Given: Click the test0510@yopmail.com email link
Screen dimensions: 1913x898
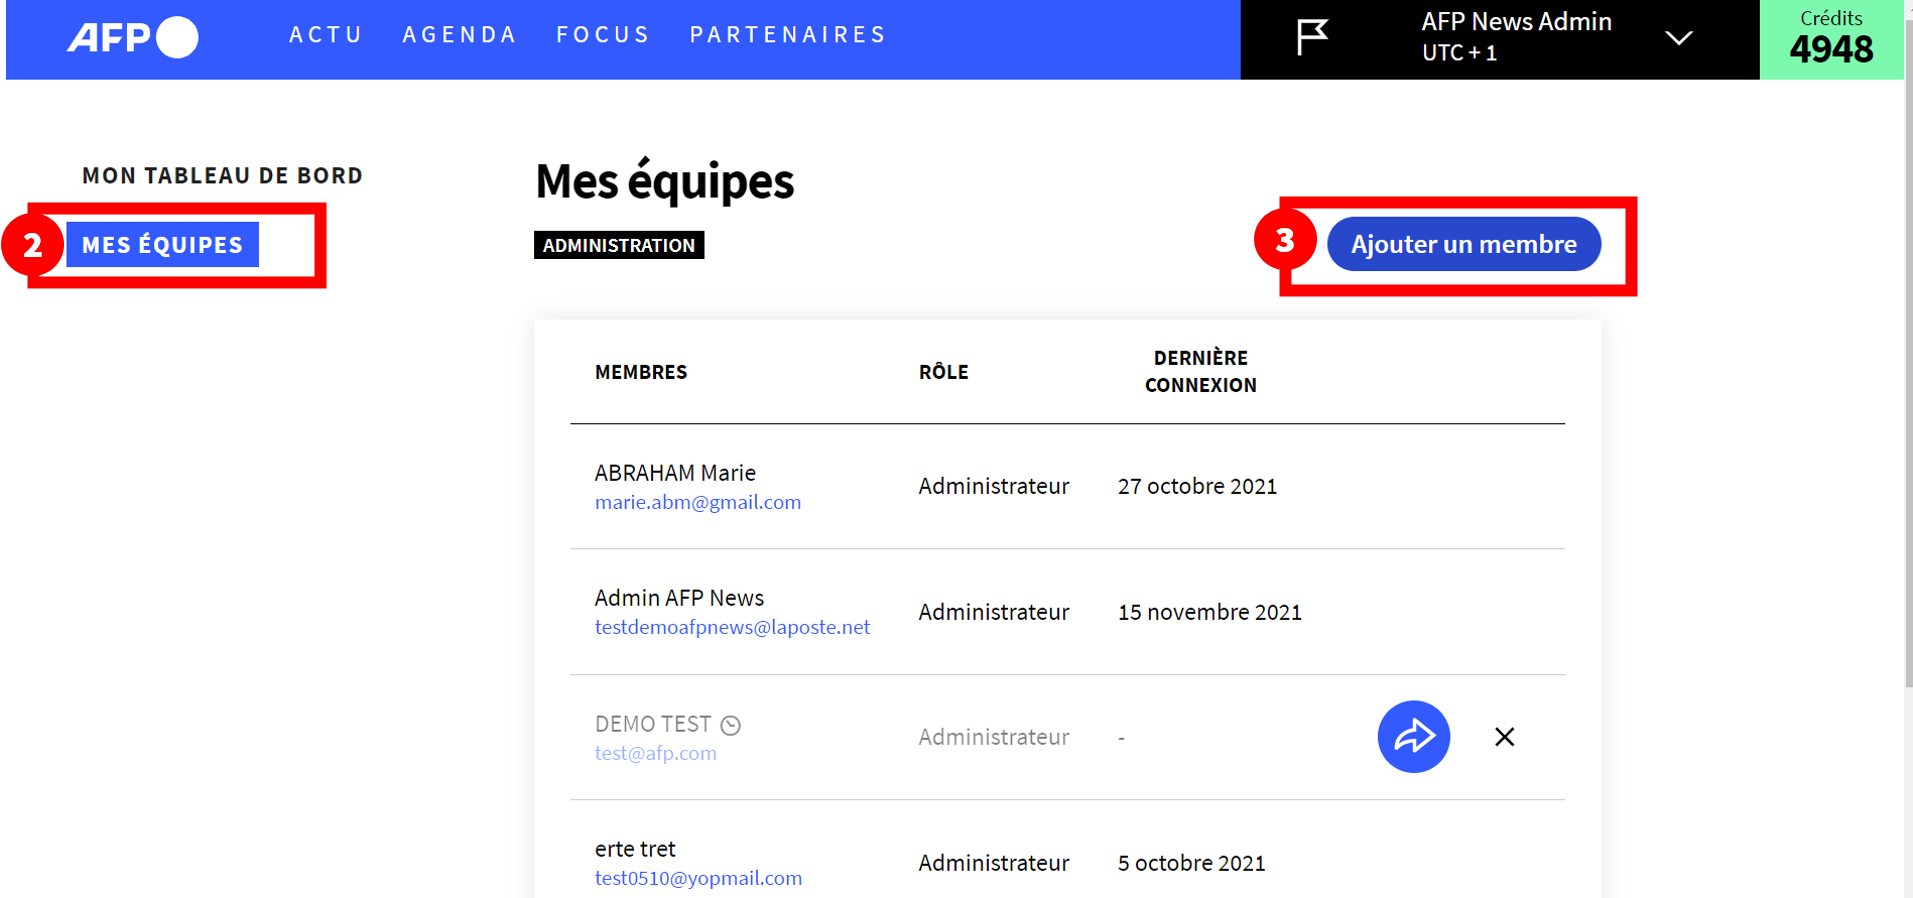Looking at the screenshot, I should pos(698,878).
